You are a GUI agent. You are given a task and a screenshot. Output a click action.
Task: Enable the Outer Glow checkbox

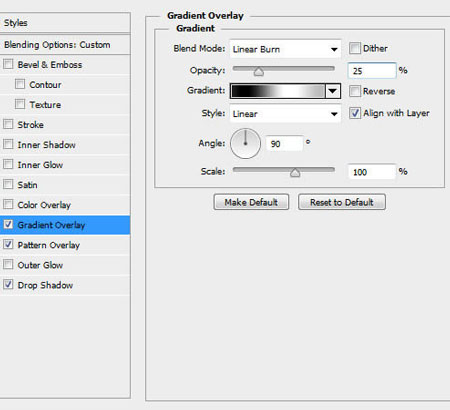tap(8, 264)
